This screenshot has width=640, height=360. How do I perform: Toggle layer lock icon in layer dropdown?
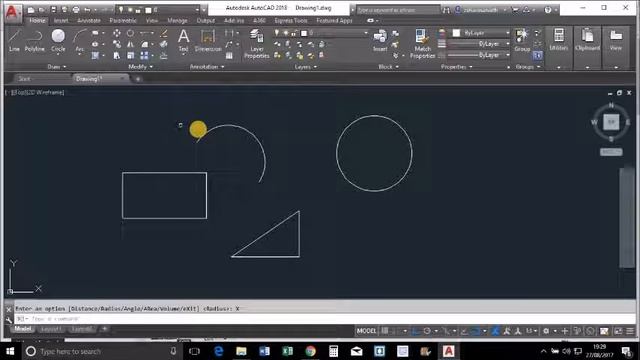(x=294, y=33)
